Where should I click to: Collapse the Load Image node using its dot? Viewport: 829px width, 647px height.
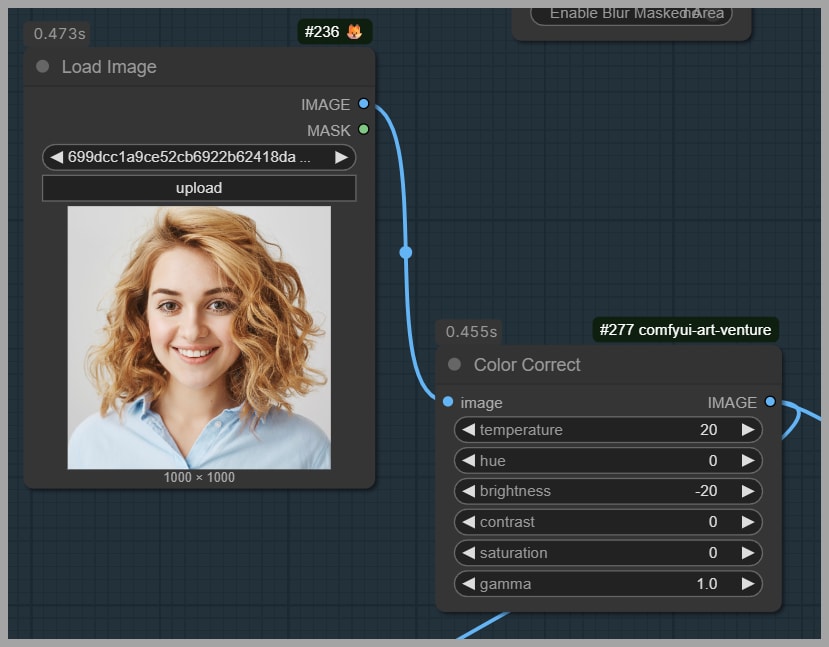point(43,67)
